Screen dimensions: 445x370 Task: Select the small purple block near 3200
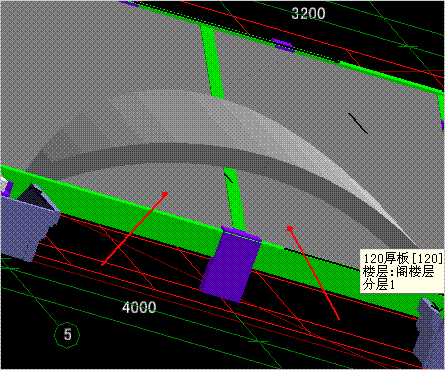[x=283, y=45]
